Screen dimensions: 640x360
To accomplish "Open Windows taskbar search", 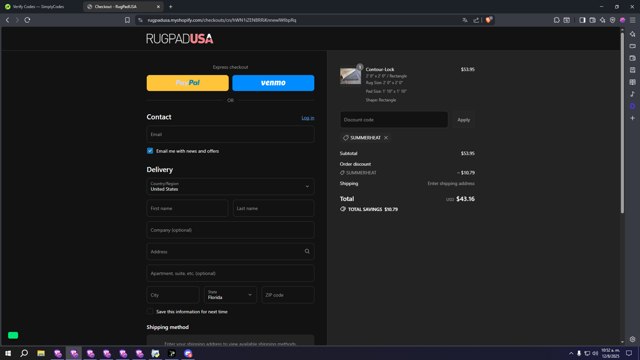I will 24,353.
